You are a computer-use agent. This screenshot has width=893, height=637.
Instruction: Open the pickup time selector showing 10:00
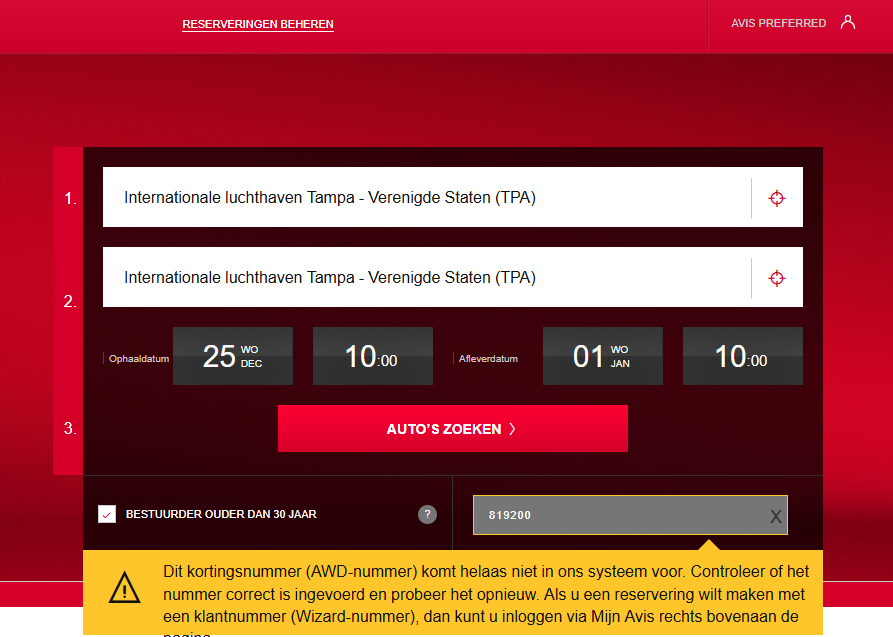(x=372, y=356)
